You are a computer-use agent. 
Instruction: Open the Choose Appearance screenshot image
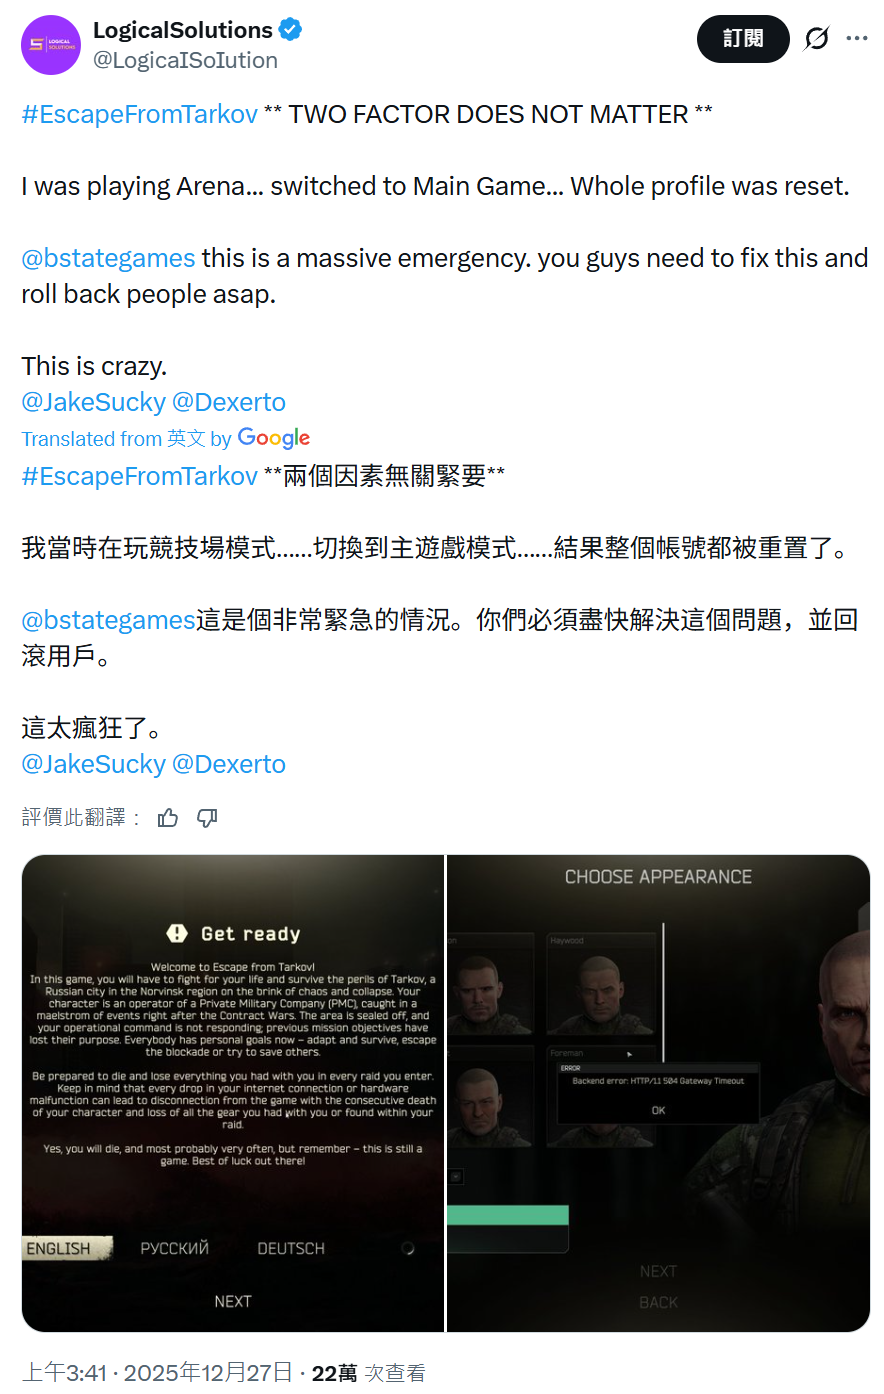pos(658,1093)
